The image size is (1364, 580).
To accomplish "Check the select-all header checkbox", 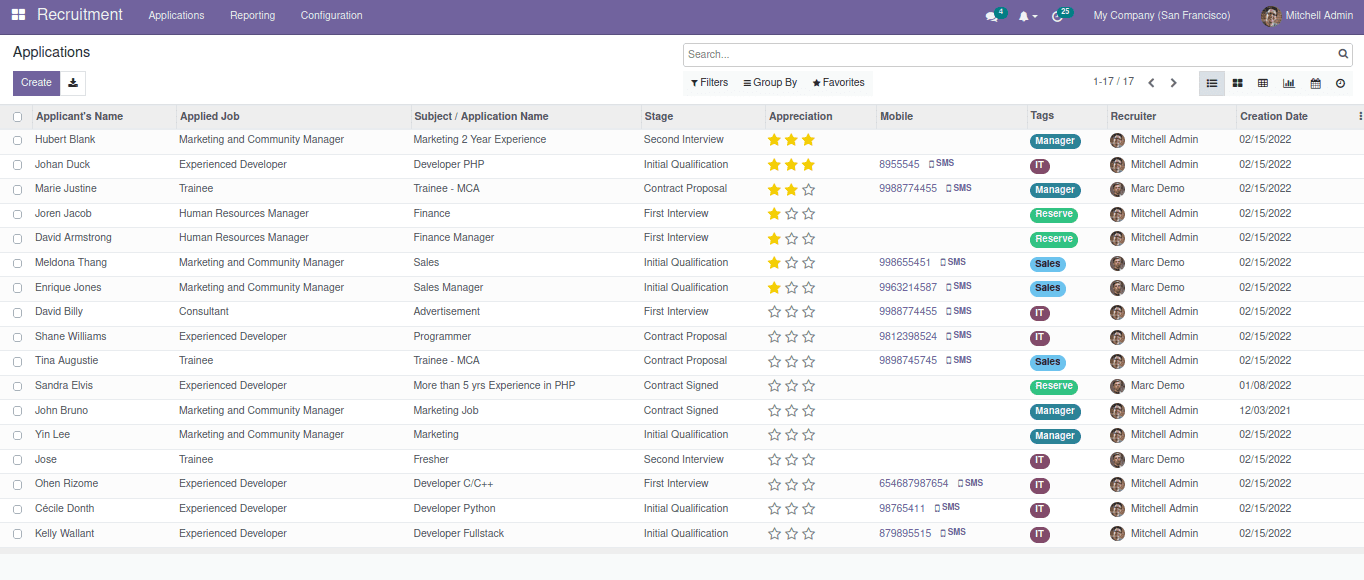I will pyautogui.click(x=17, y=117).
